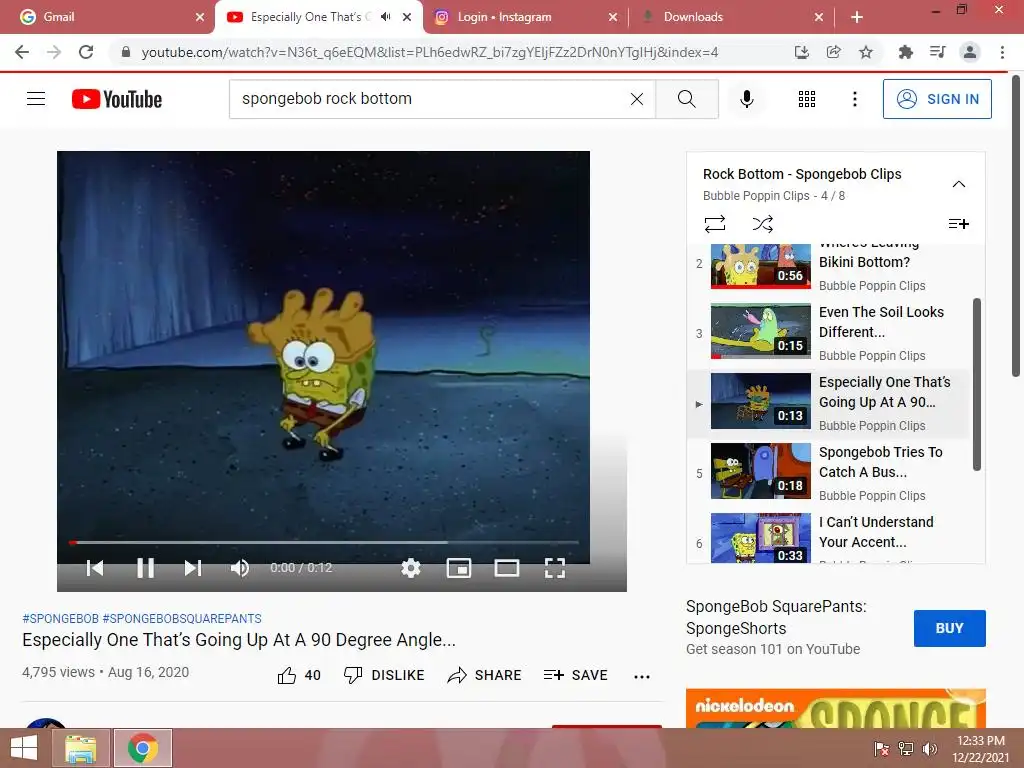The width and height of the screenshot is (1024, 768).
Task: Open YouTube settings three-dot menu
Action: (854, 99)
